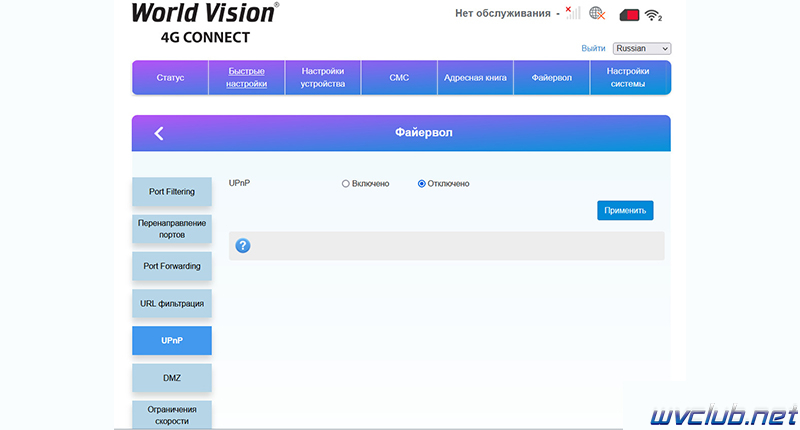Image resolution: width=800 pixels, height=430 pixels.
Task: Open Port Filtering in the sidebar
Action: 172,192
